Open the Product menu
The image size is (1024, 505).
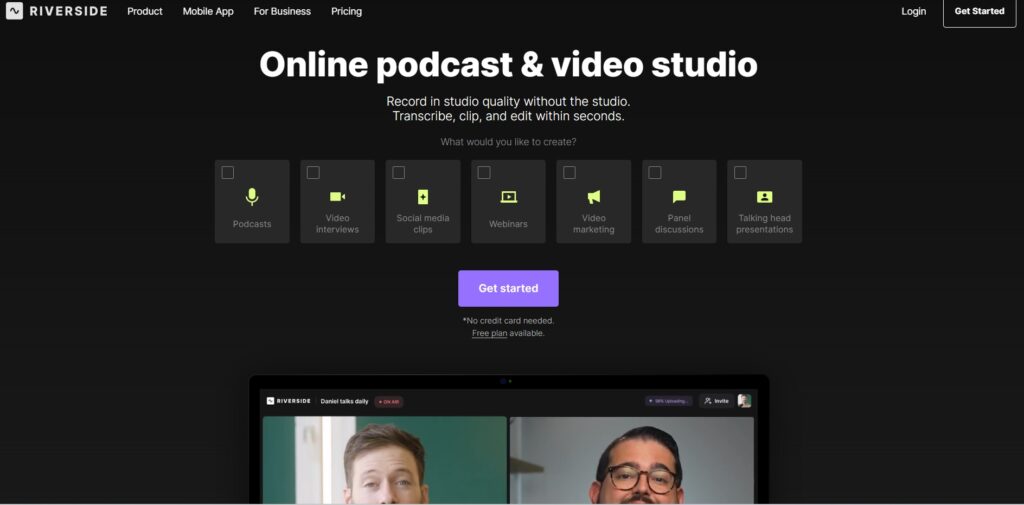145,12
